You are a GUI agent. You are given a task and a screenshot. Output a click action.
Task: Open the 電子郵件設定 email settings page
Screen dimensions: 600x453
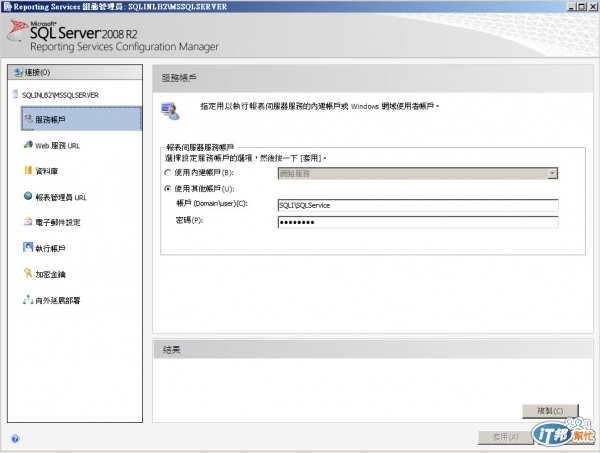click(x=58, y=222)
